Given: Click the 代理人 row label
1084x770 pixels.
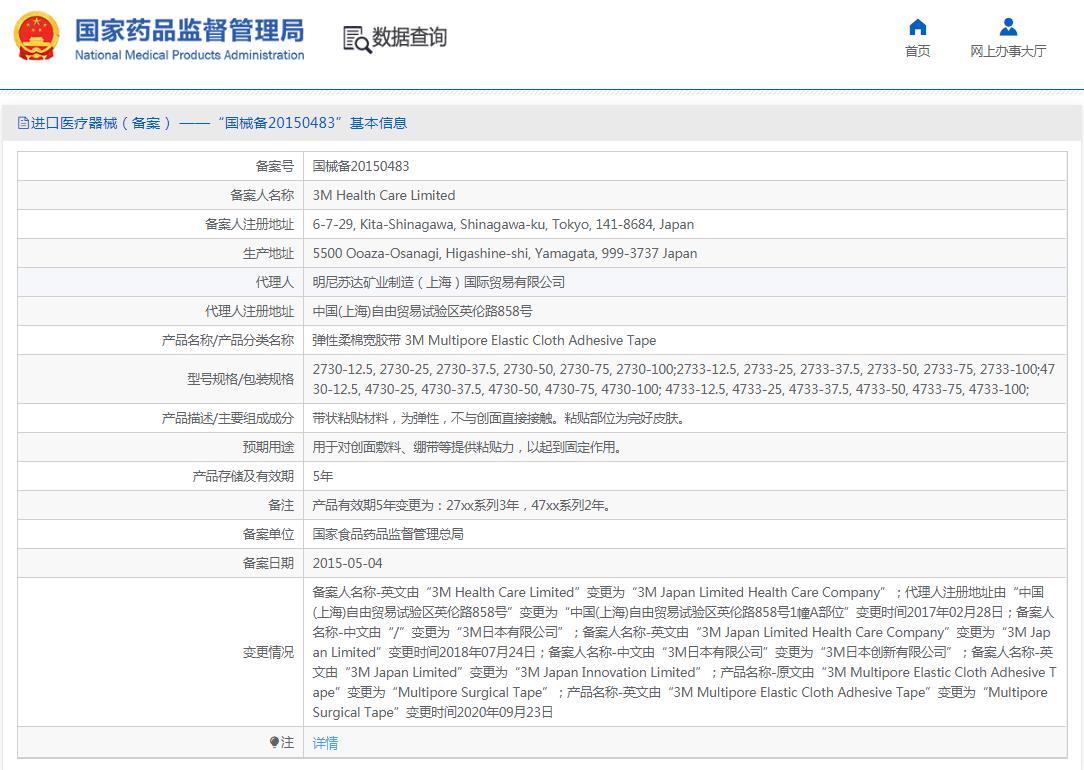Looking at the screenshot, I should tap(274, 282).
